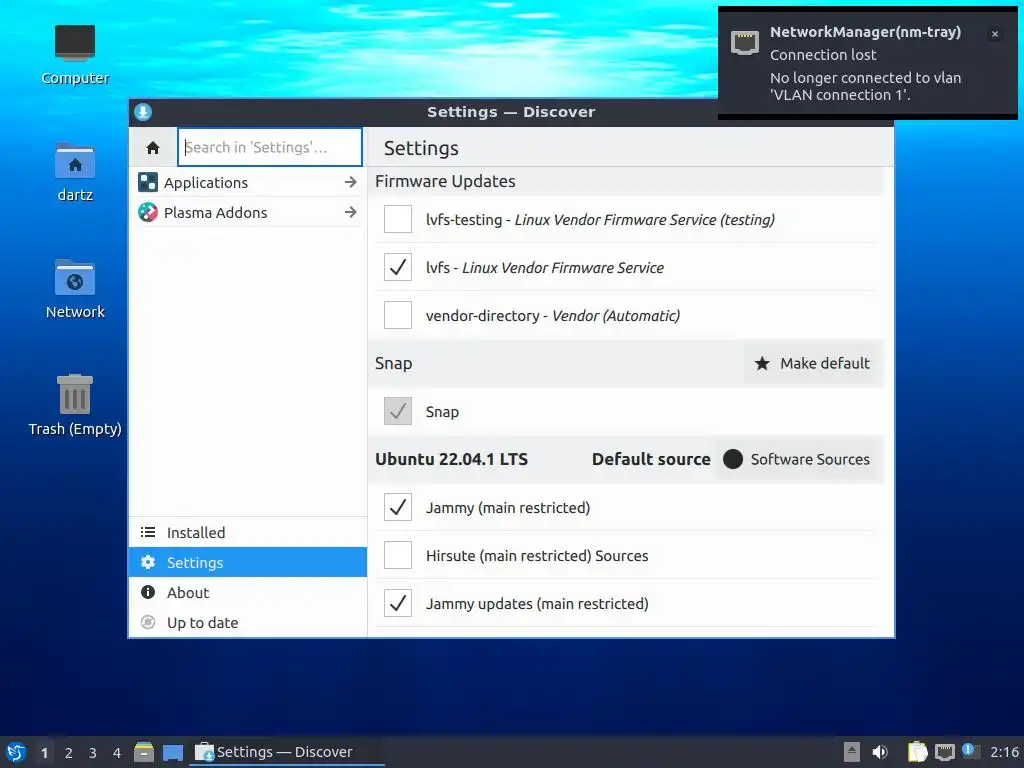Image resolution: width=1024 pixels, height=768 pixels.
Task: Click the 'Snap' section header
Action: (393, 363)
